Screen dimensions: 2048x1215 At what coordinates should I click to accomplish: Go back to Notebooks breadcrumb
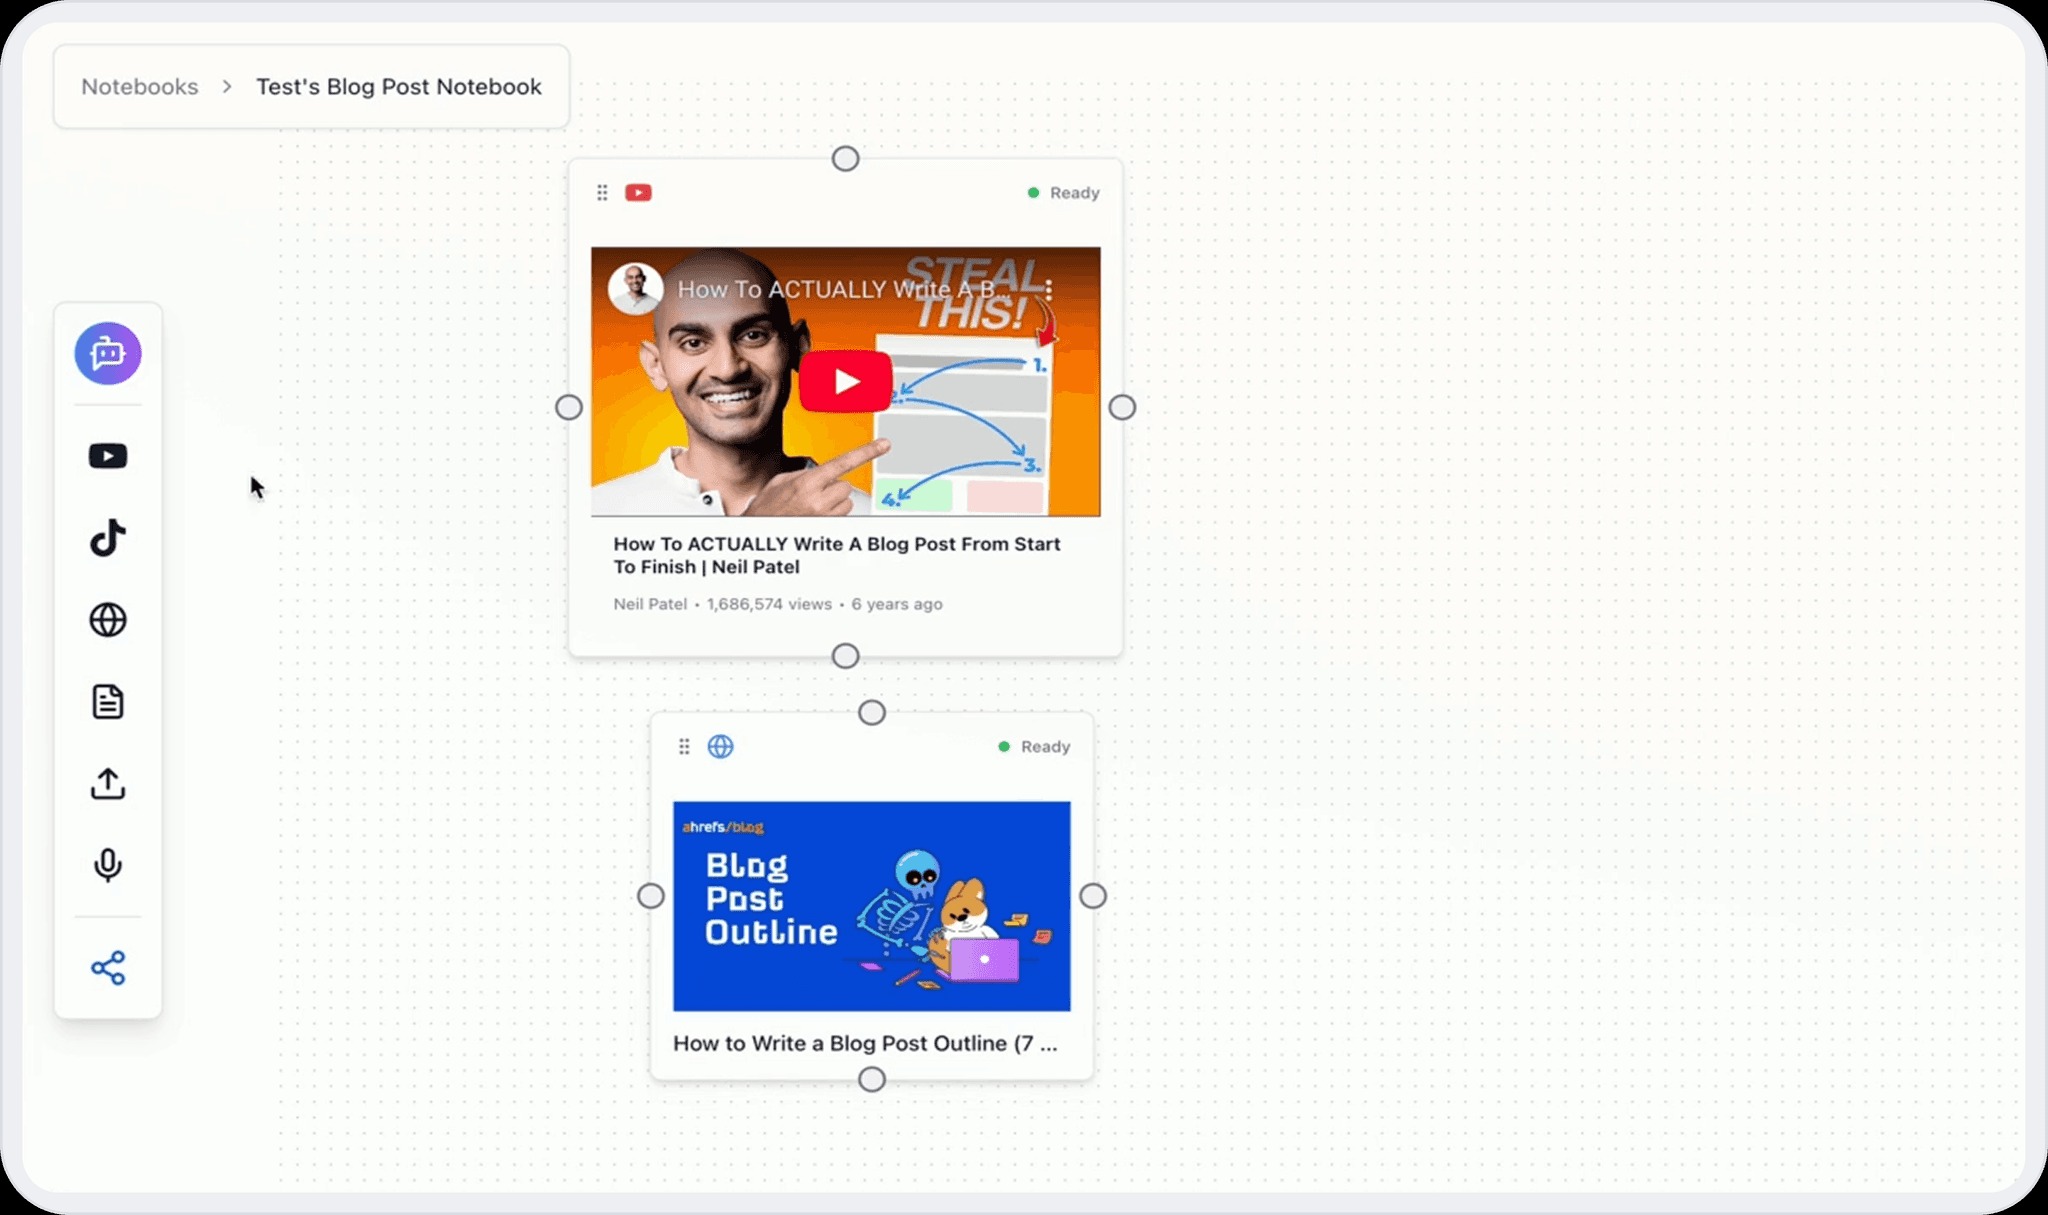(x=140, y=87)
